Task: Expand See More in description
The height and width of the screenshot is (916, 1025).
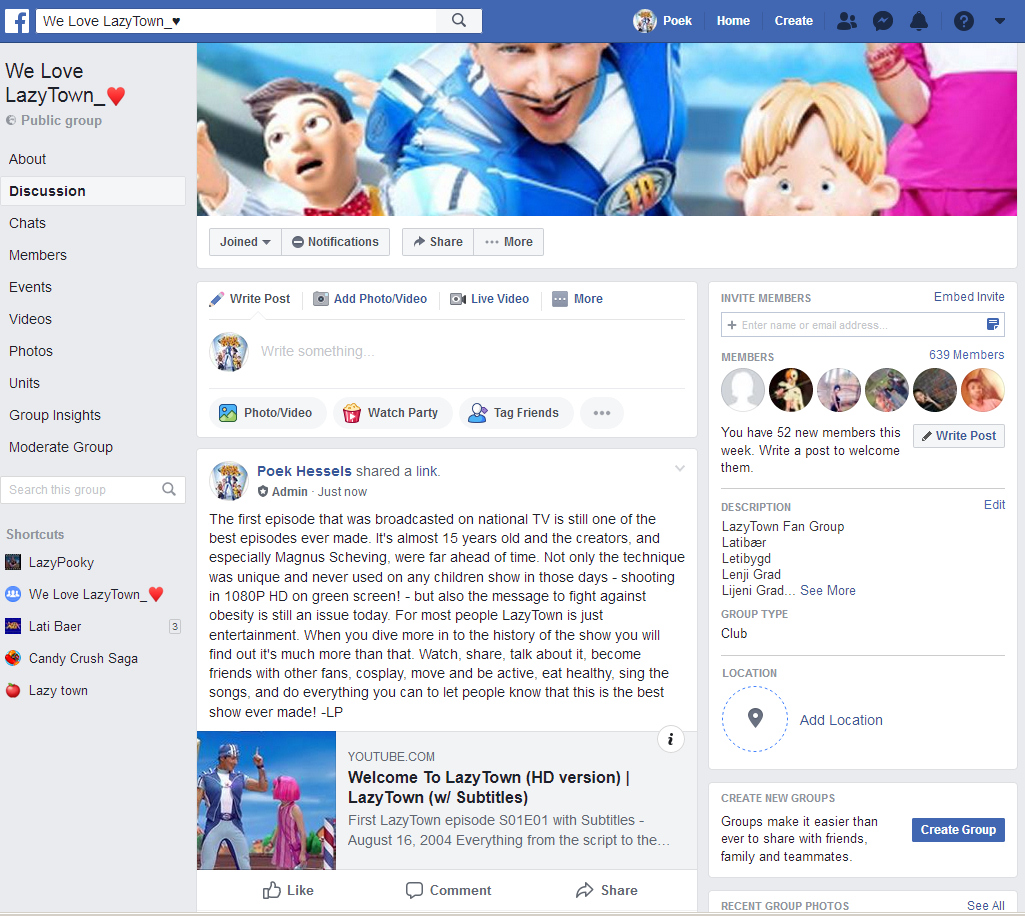Action: 828,591
